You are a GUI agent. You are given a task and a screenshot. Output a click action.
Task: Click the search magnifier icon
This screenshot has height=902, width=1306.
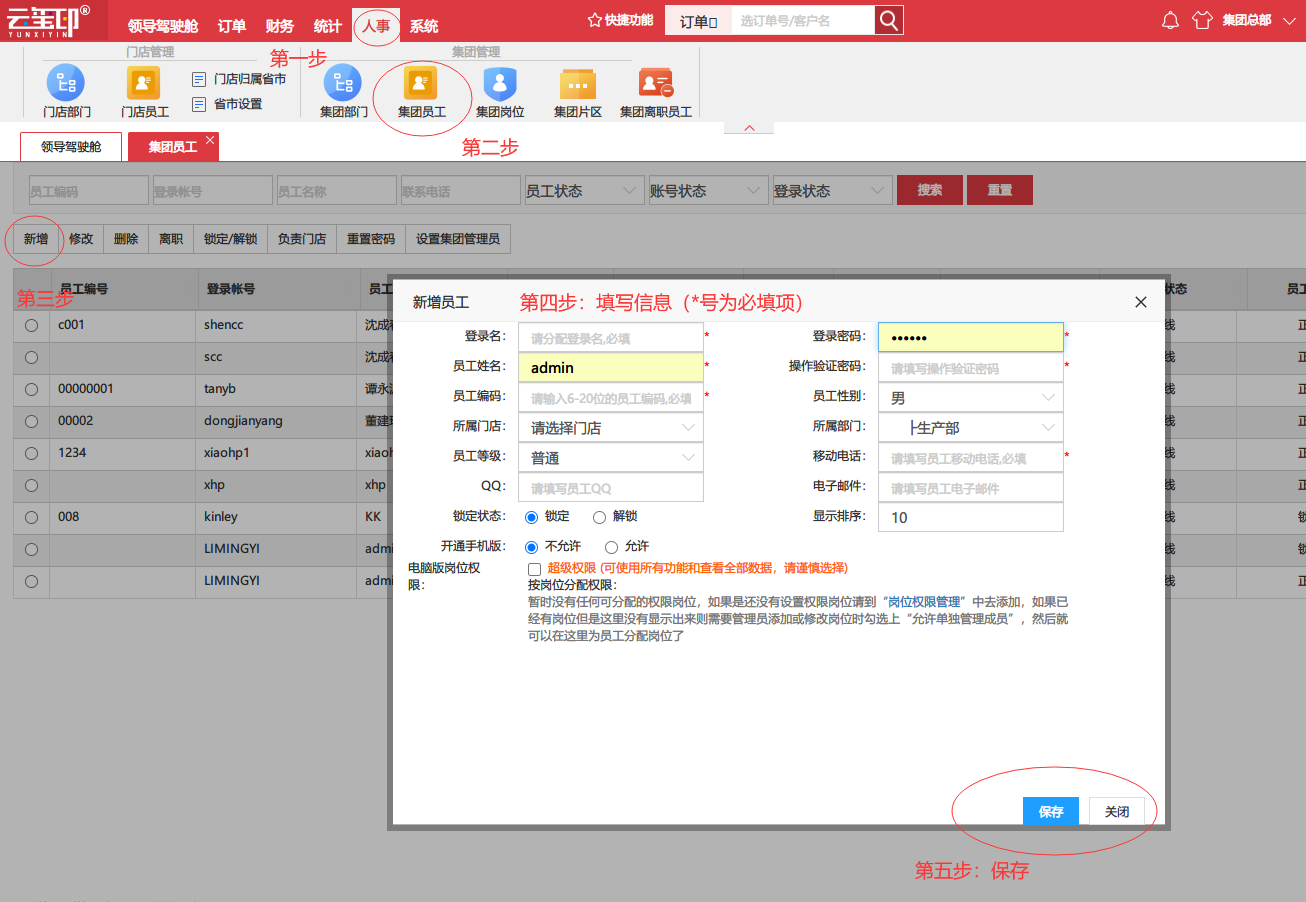(888, 20)
